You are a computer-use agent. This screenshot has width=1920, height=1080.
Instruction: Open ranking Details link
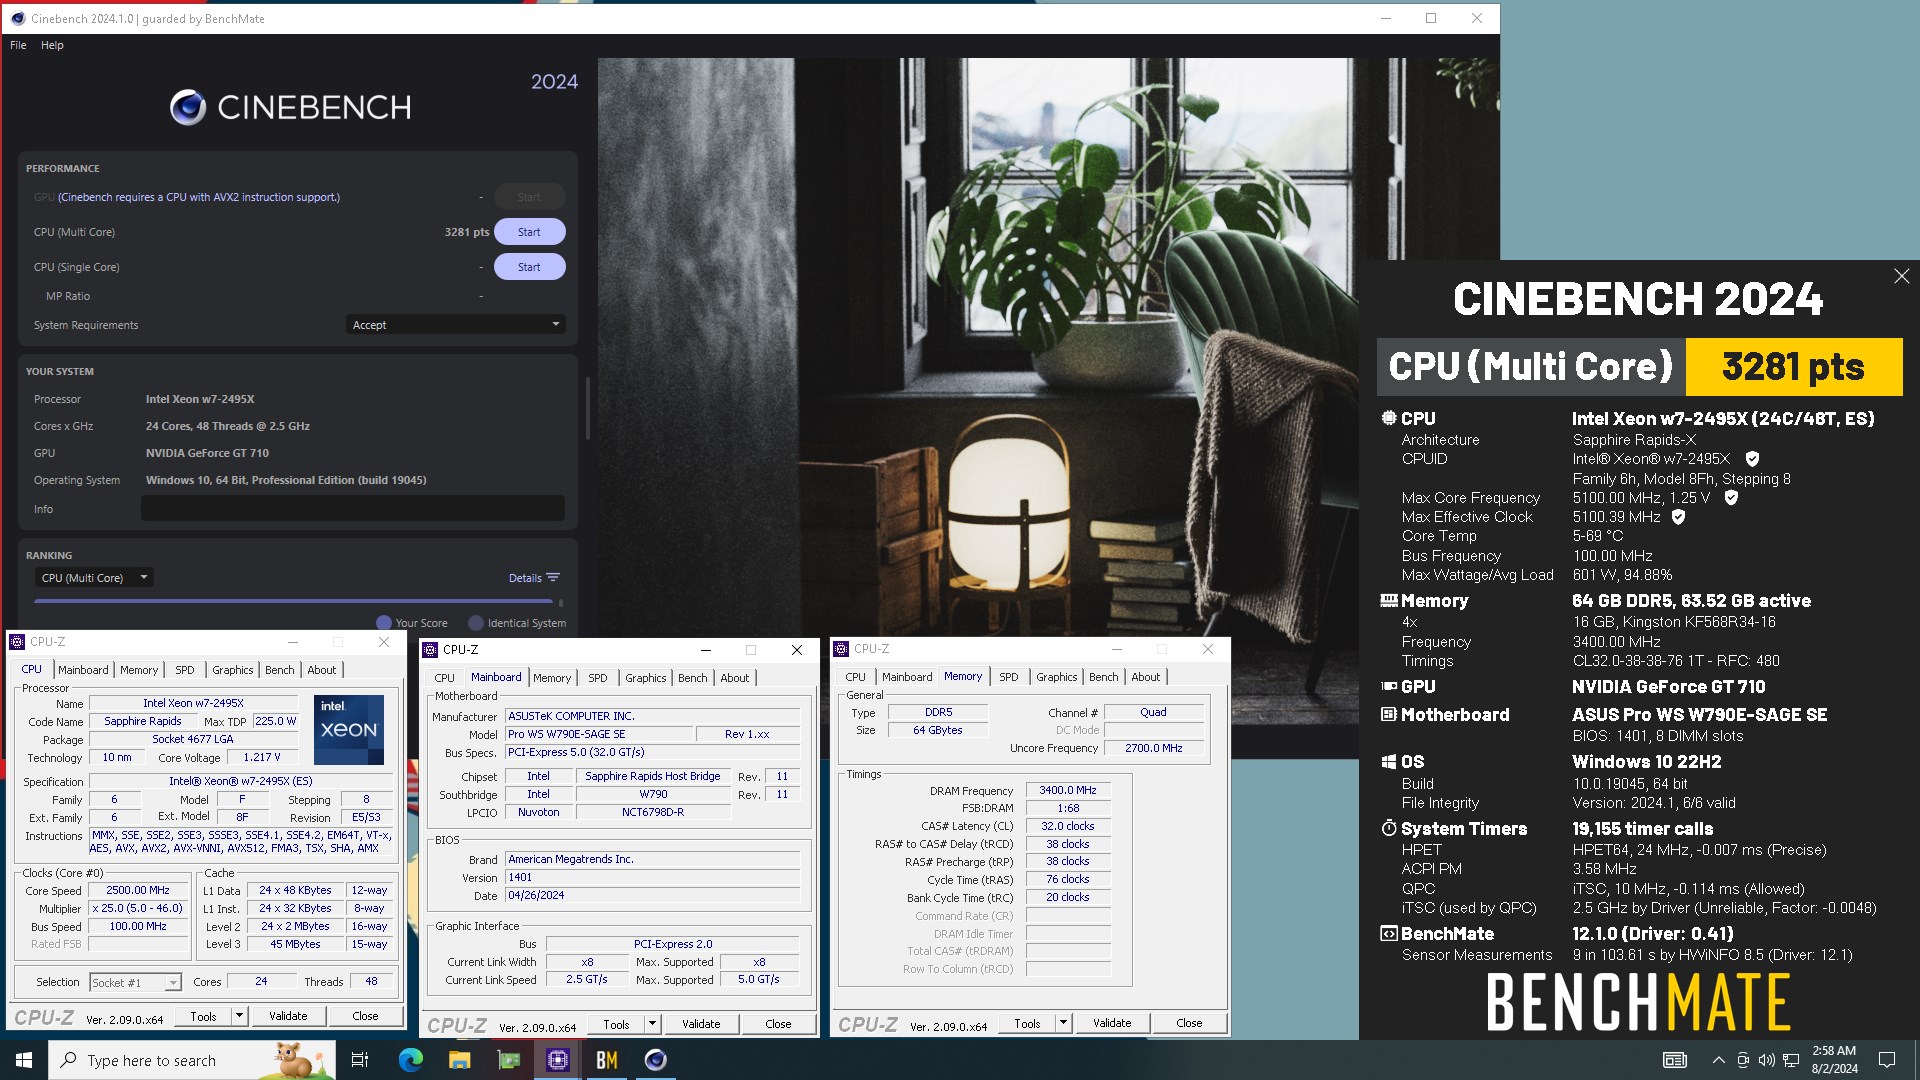click(524, 578)
